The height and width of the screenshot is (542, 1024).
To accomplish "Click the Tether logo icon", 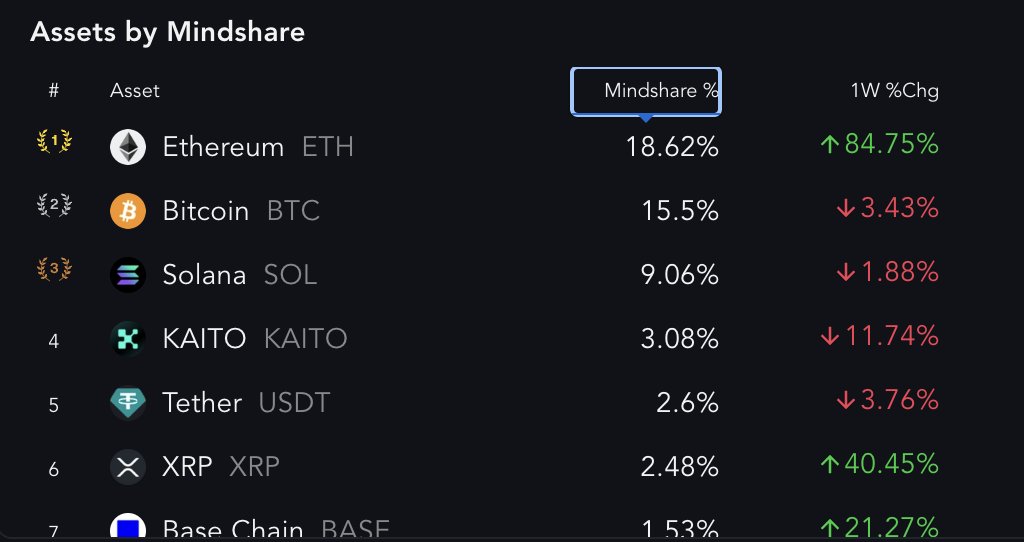I will 127,402.
